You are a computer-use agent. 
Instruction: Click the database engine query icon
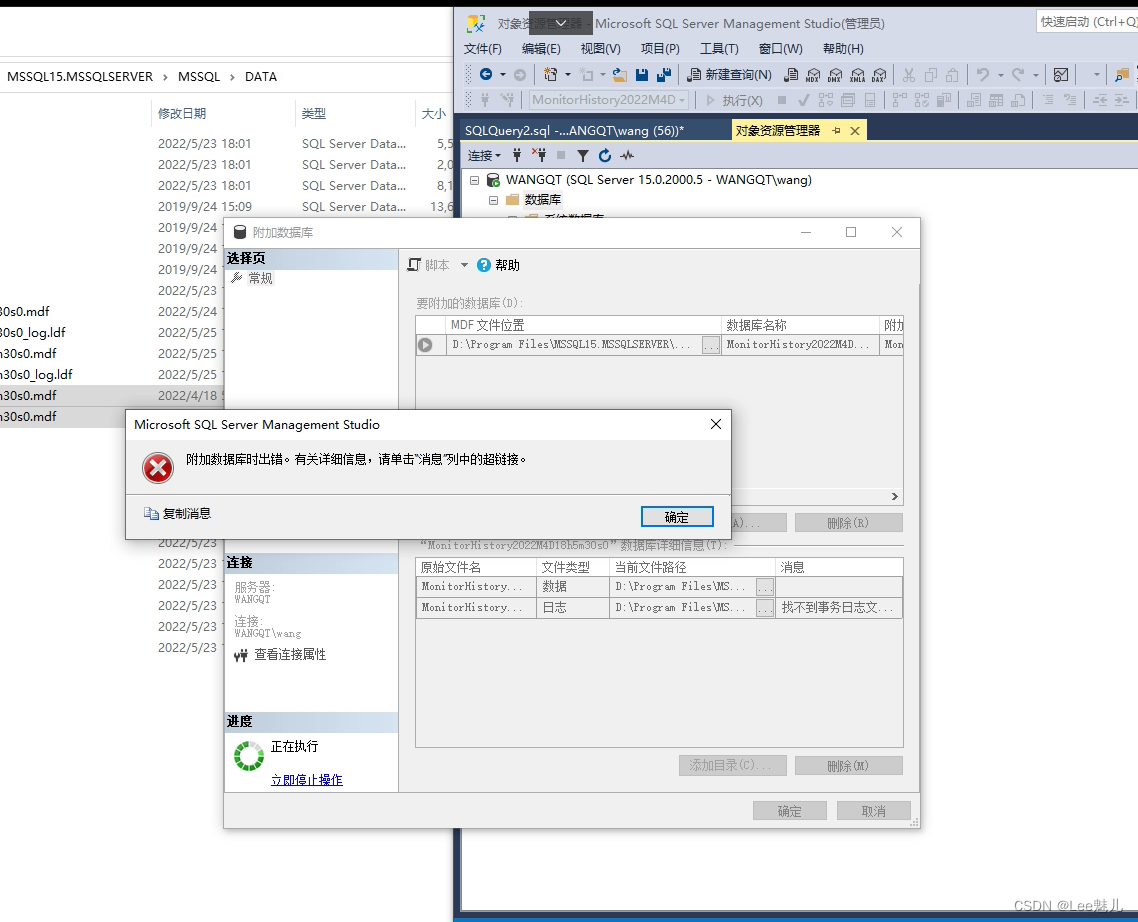tap(791, 74)
